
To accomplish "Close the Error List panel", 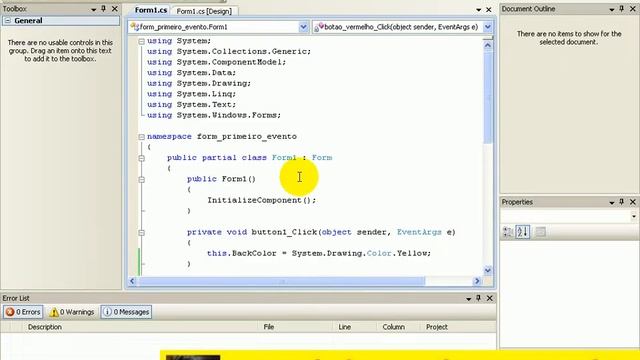I will [x=489, y=298].
